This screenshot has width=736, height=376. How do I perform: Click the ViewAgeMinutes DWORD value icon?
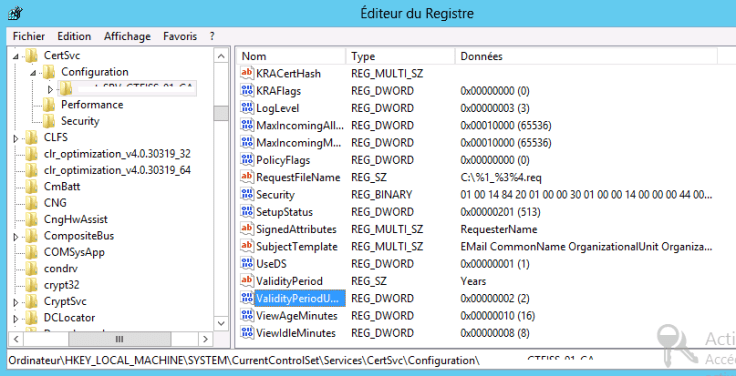tap(246, 315)
